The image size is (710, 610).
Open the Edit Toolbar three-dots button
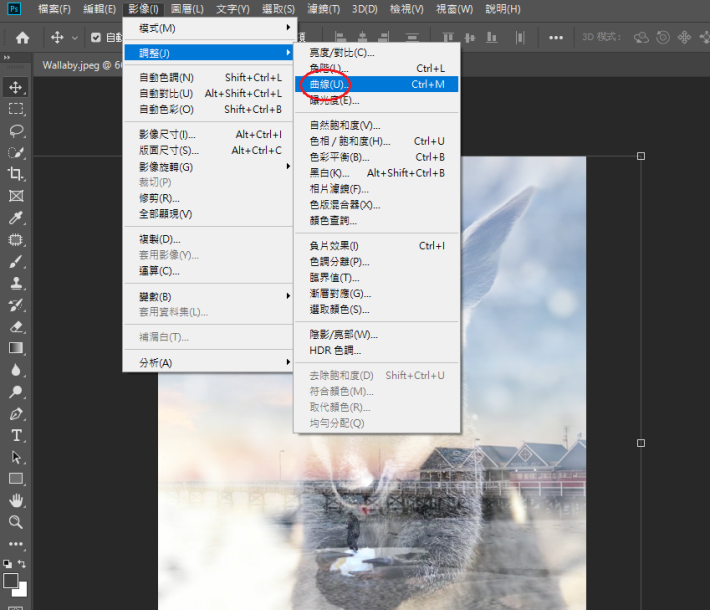tap(16, 544)
